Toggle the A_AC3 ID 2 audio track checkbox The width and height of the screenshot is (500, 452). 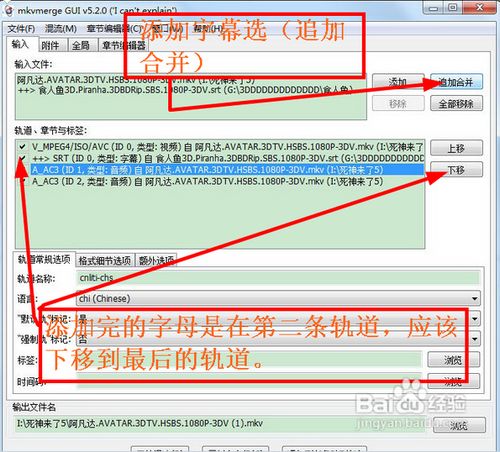[x=22, y=182]
